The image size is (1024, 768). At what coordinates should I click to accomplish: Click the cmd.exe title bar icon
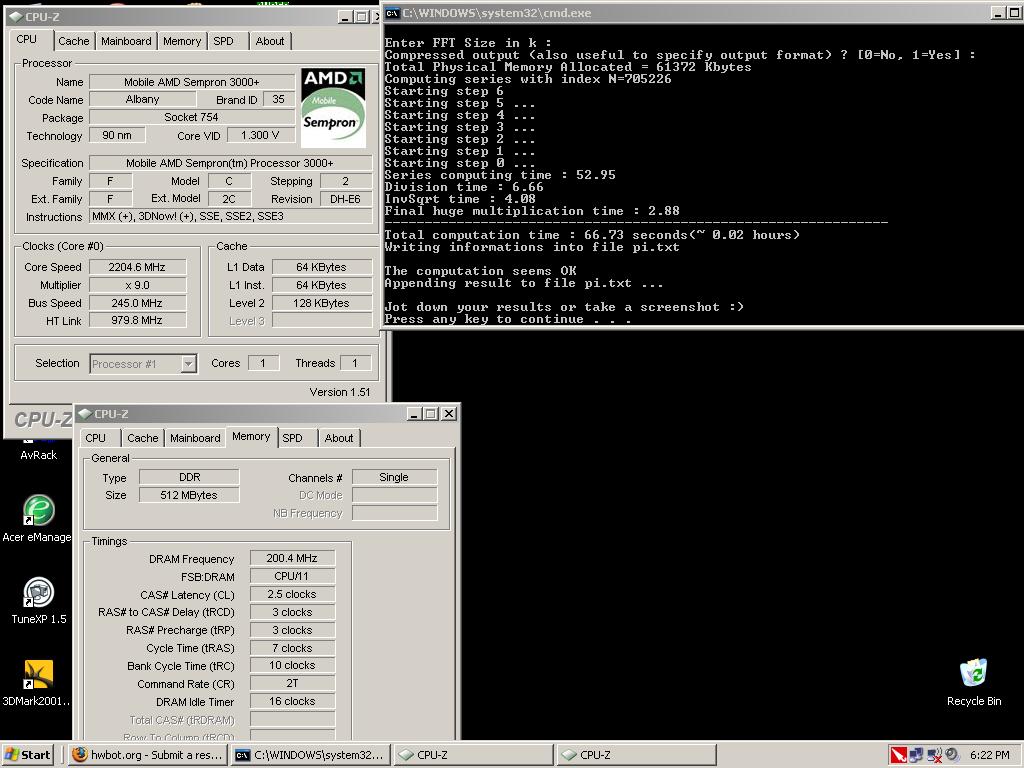tap(392, 12)
